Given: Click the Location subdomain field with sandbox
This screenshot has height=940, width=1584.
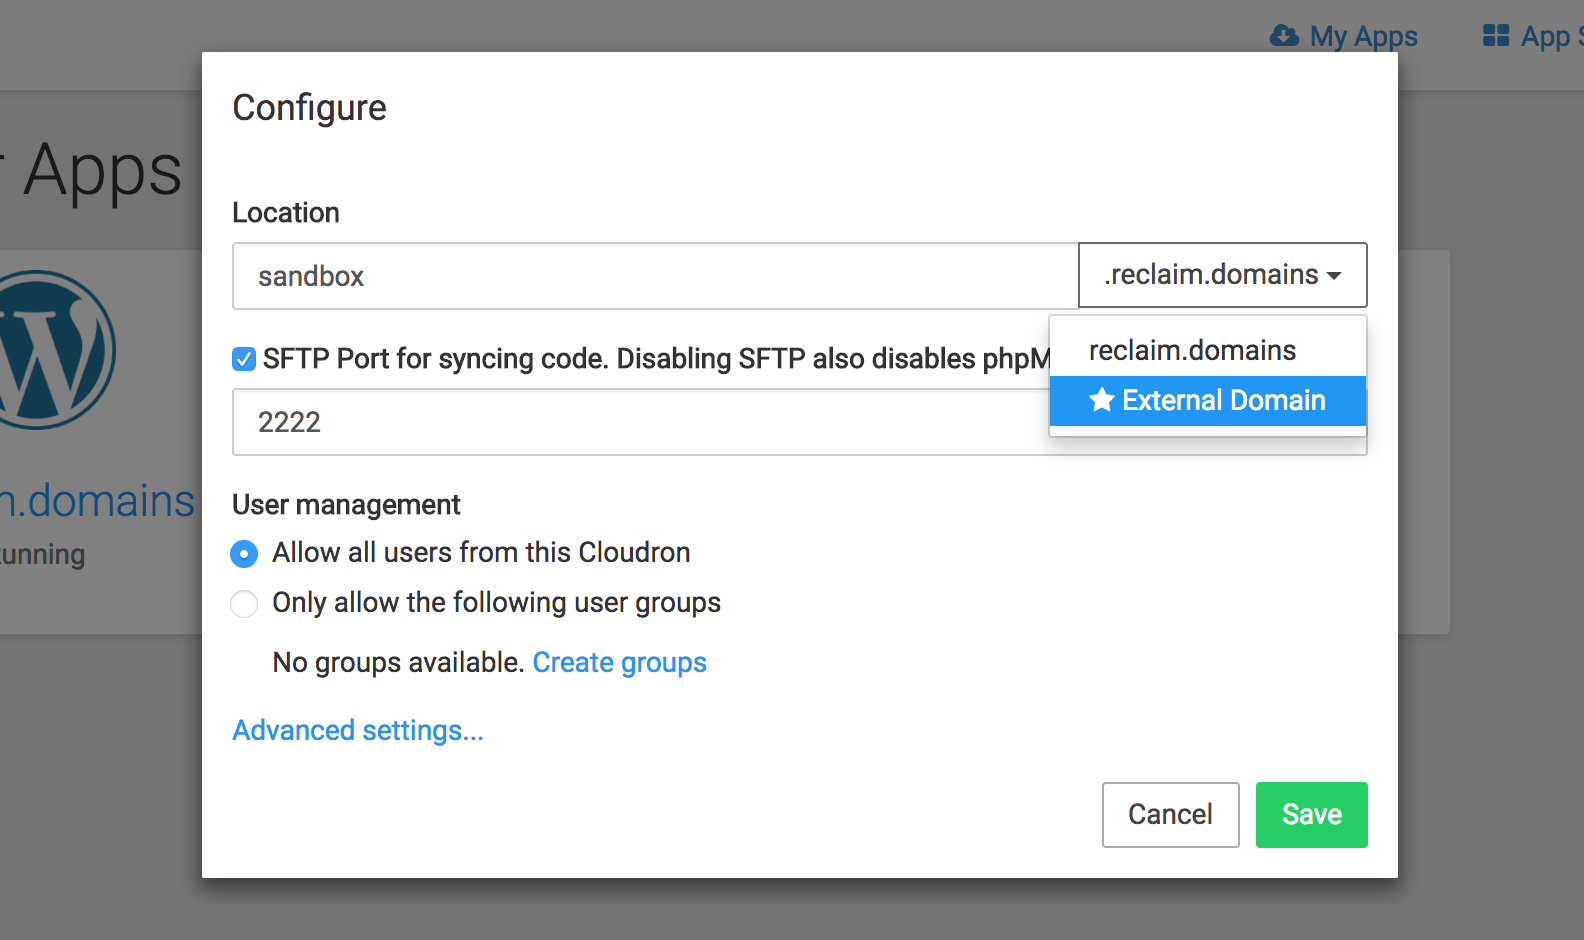Looking at the screenshot, I should click(x=655, y=276).
